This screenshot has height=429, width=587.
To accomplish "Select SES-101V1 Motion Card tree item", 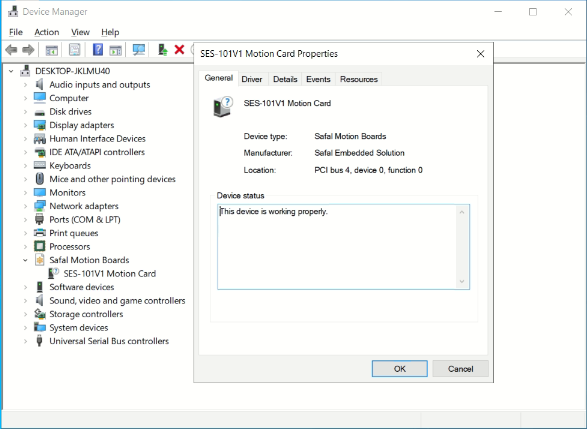I will (109, 274).
